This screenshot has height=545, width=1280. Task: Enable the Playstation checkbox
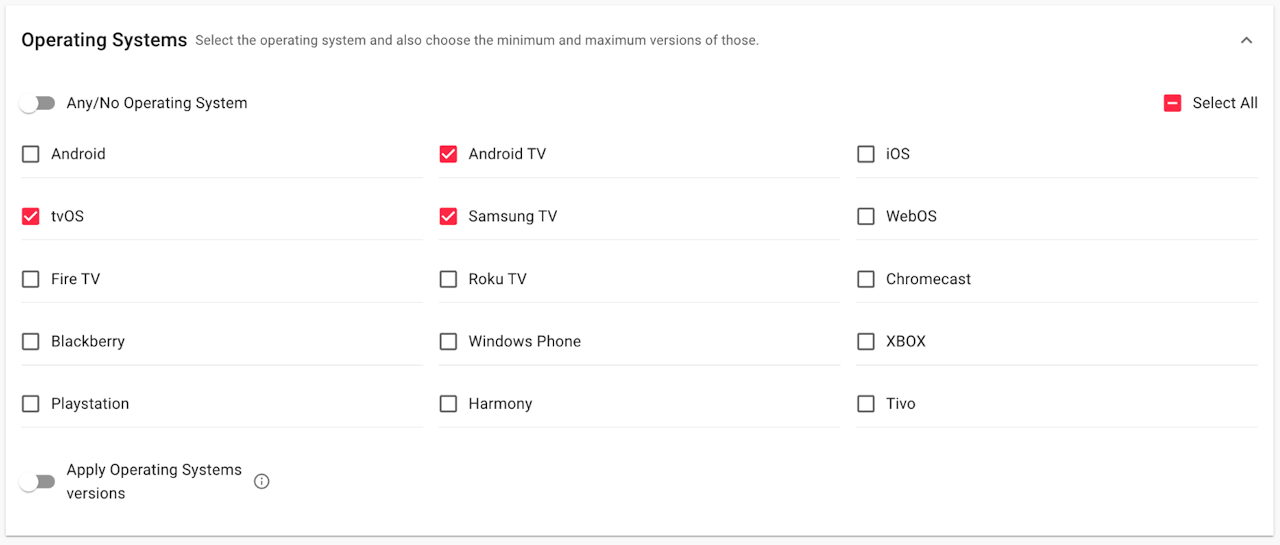pos(31,404)
